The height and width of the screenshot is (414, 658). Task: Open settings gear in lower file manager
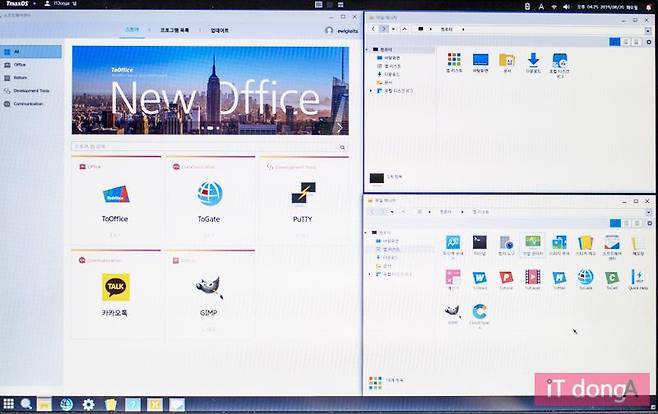650,223
